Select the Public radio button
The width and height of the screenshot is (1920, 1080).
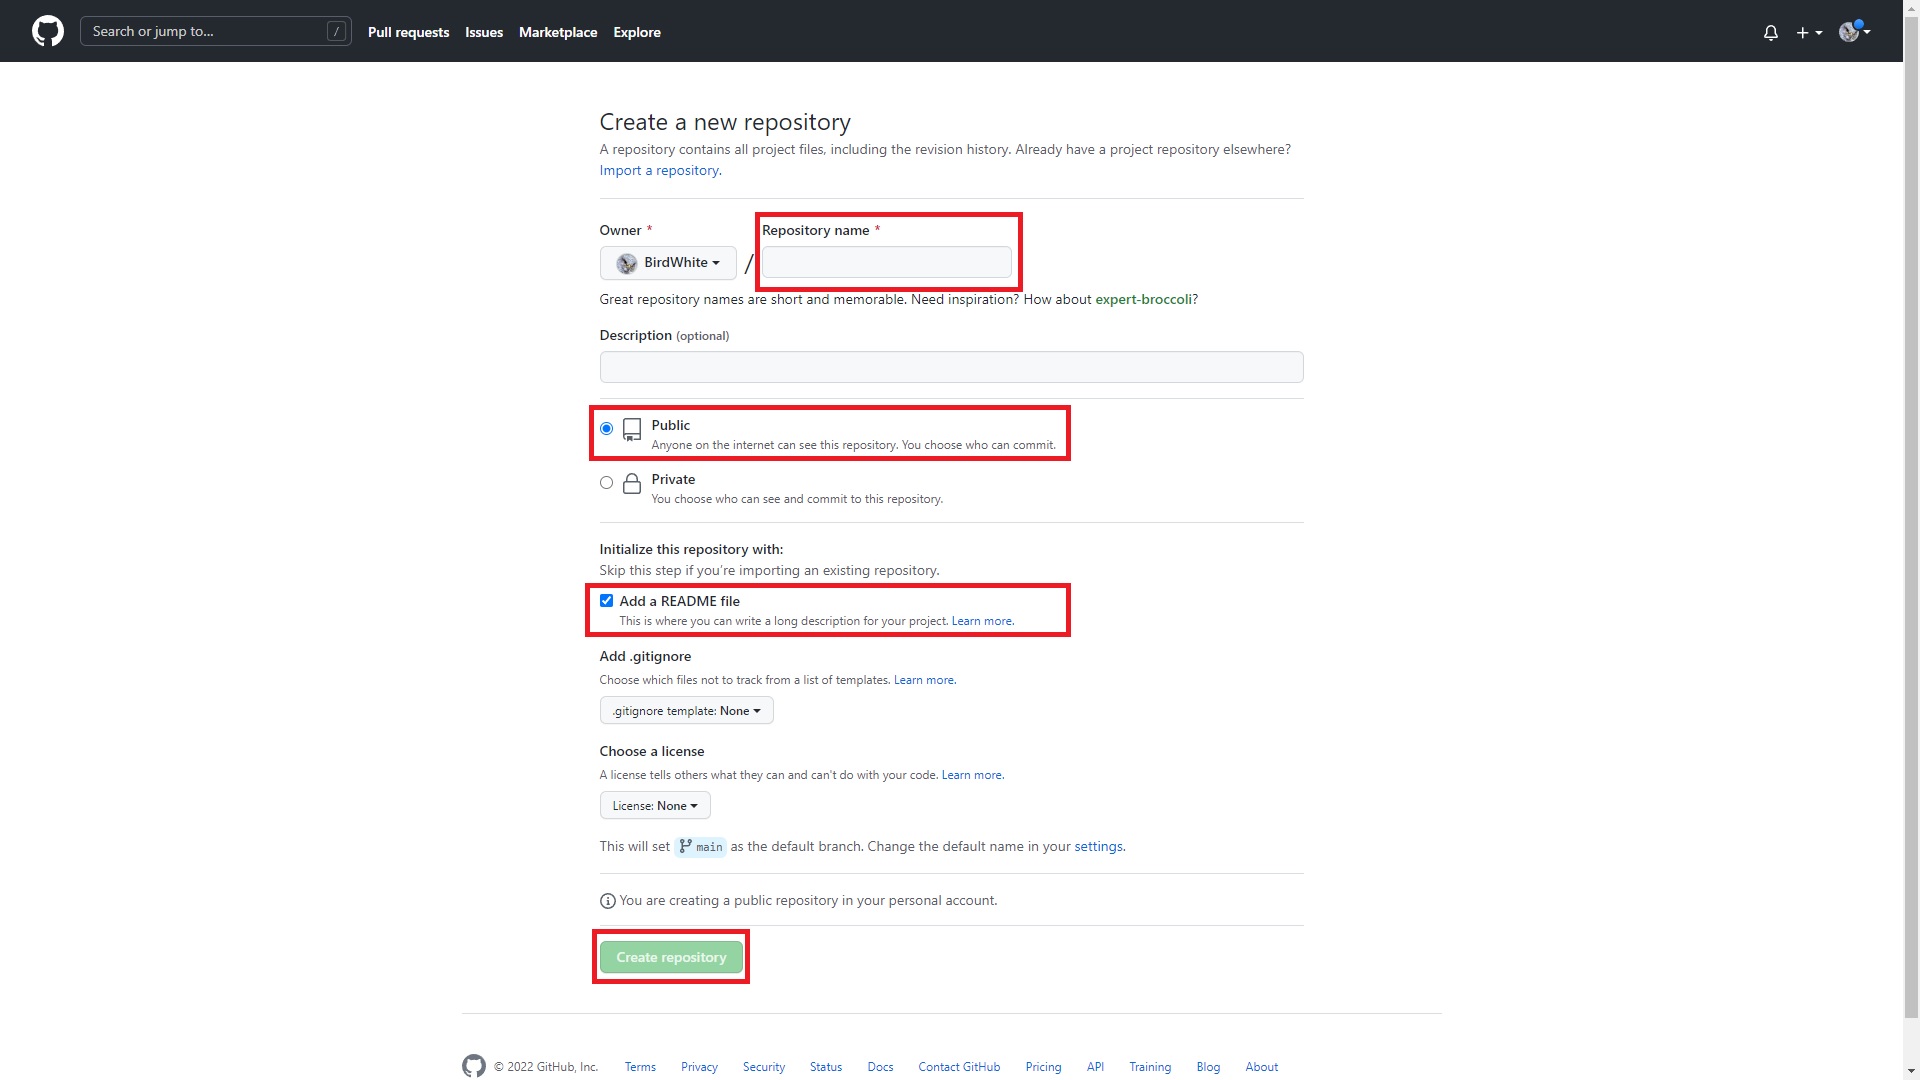606,428
